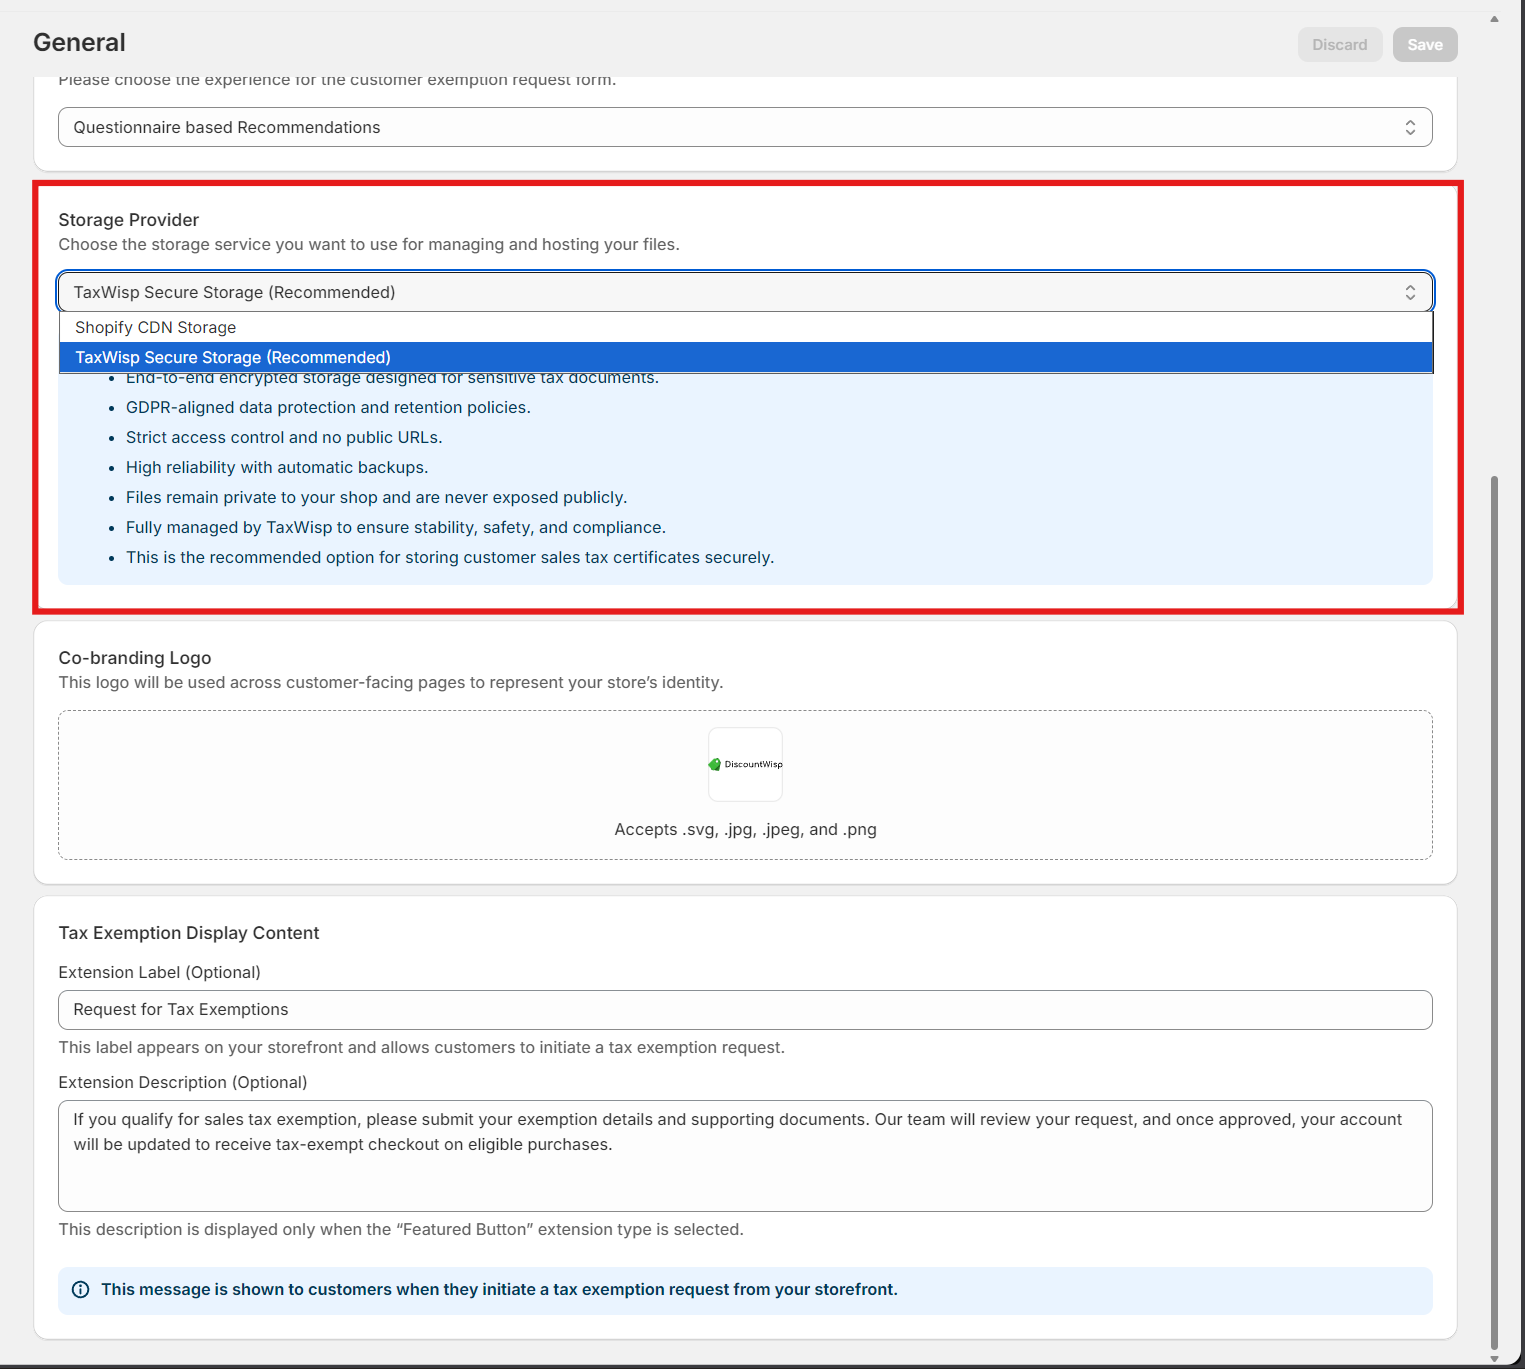Click 'Files remain private to your shop' bullet

(x=376, y=497)
